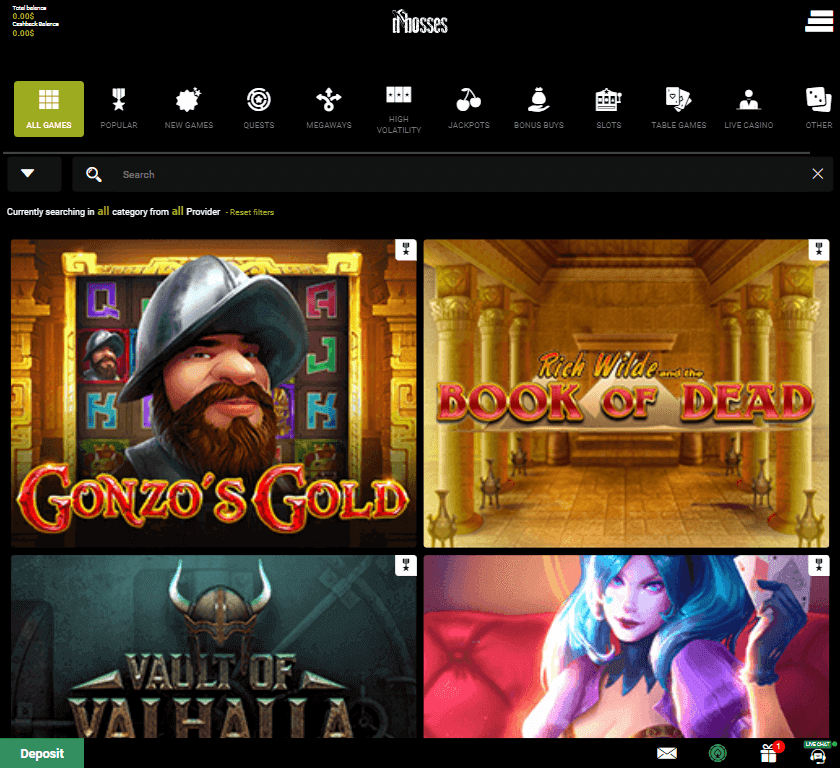Image resolution: width=840 pixels, height=768 pixels.
Task: Focus the game Search field
Action: pyautogui.click(x=453, y=174)
